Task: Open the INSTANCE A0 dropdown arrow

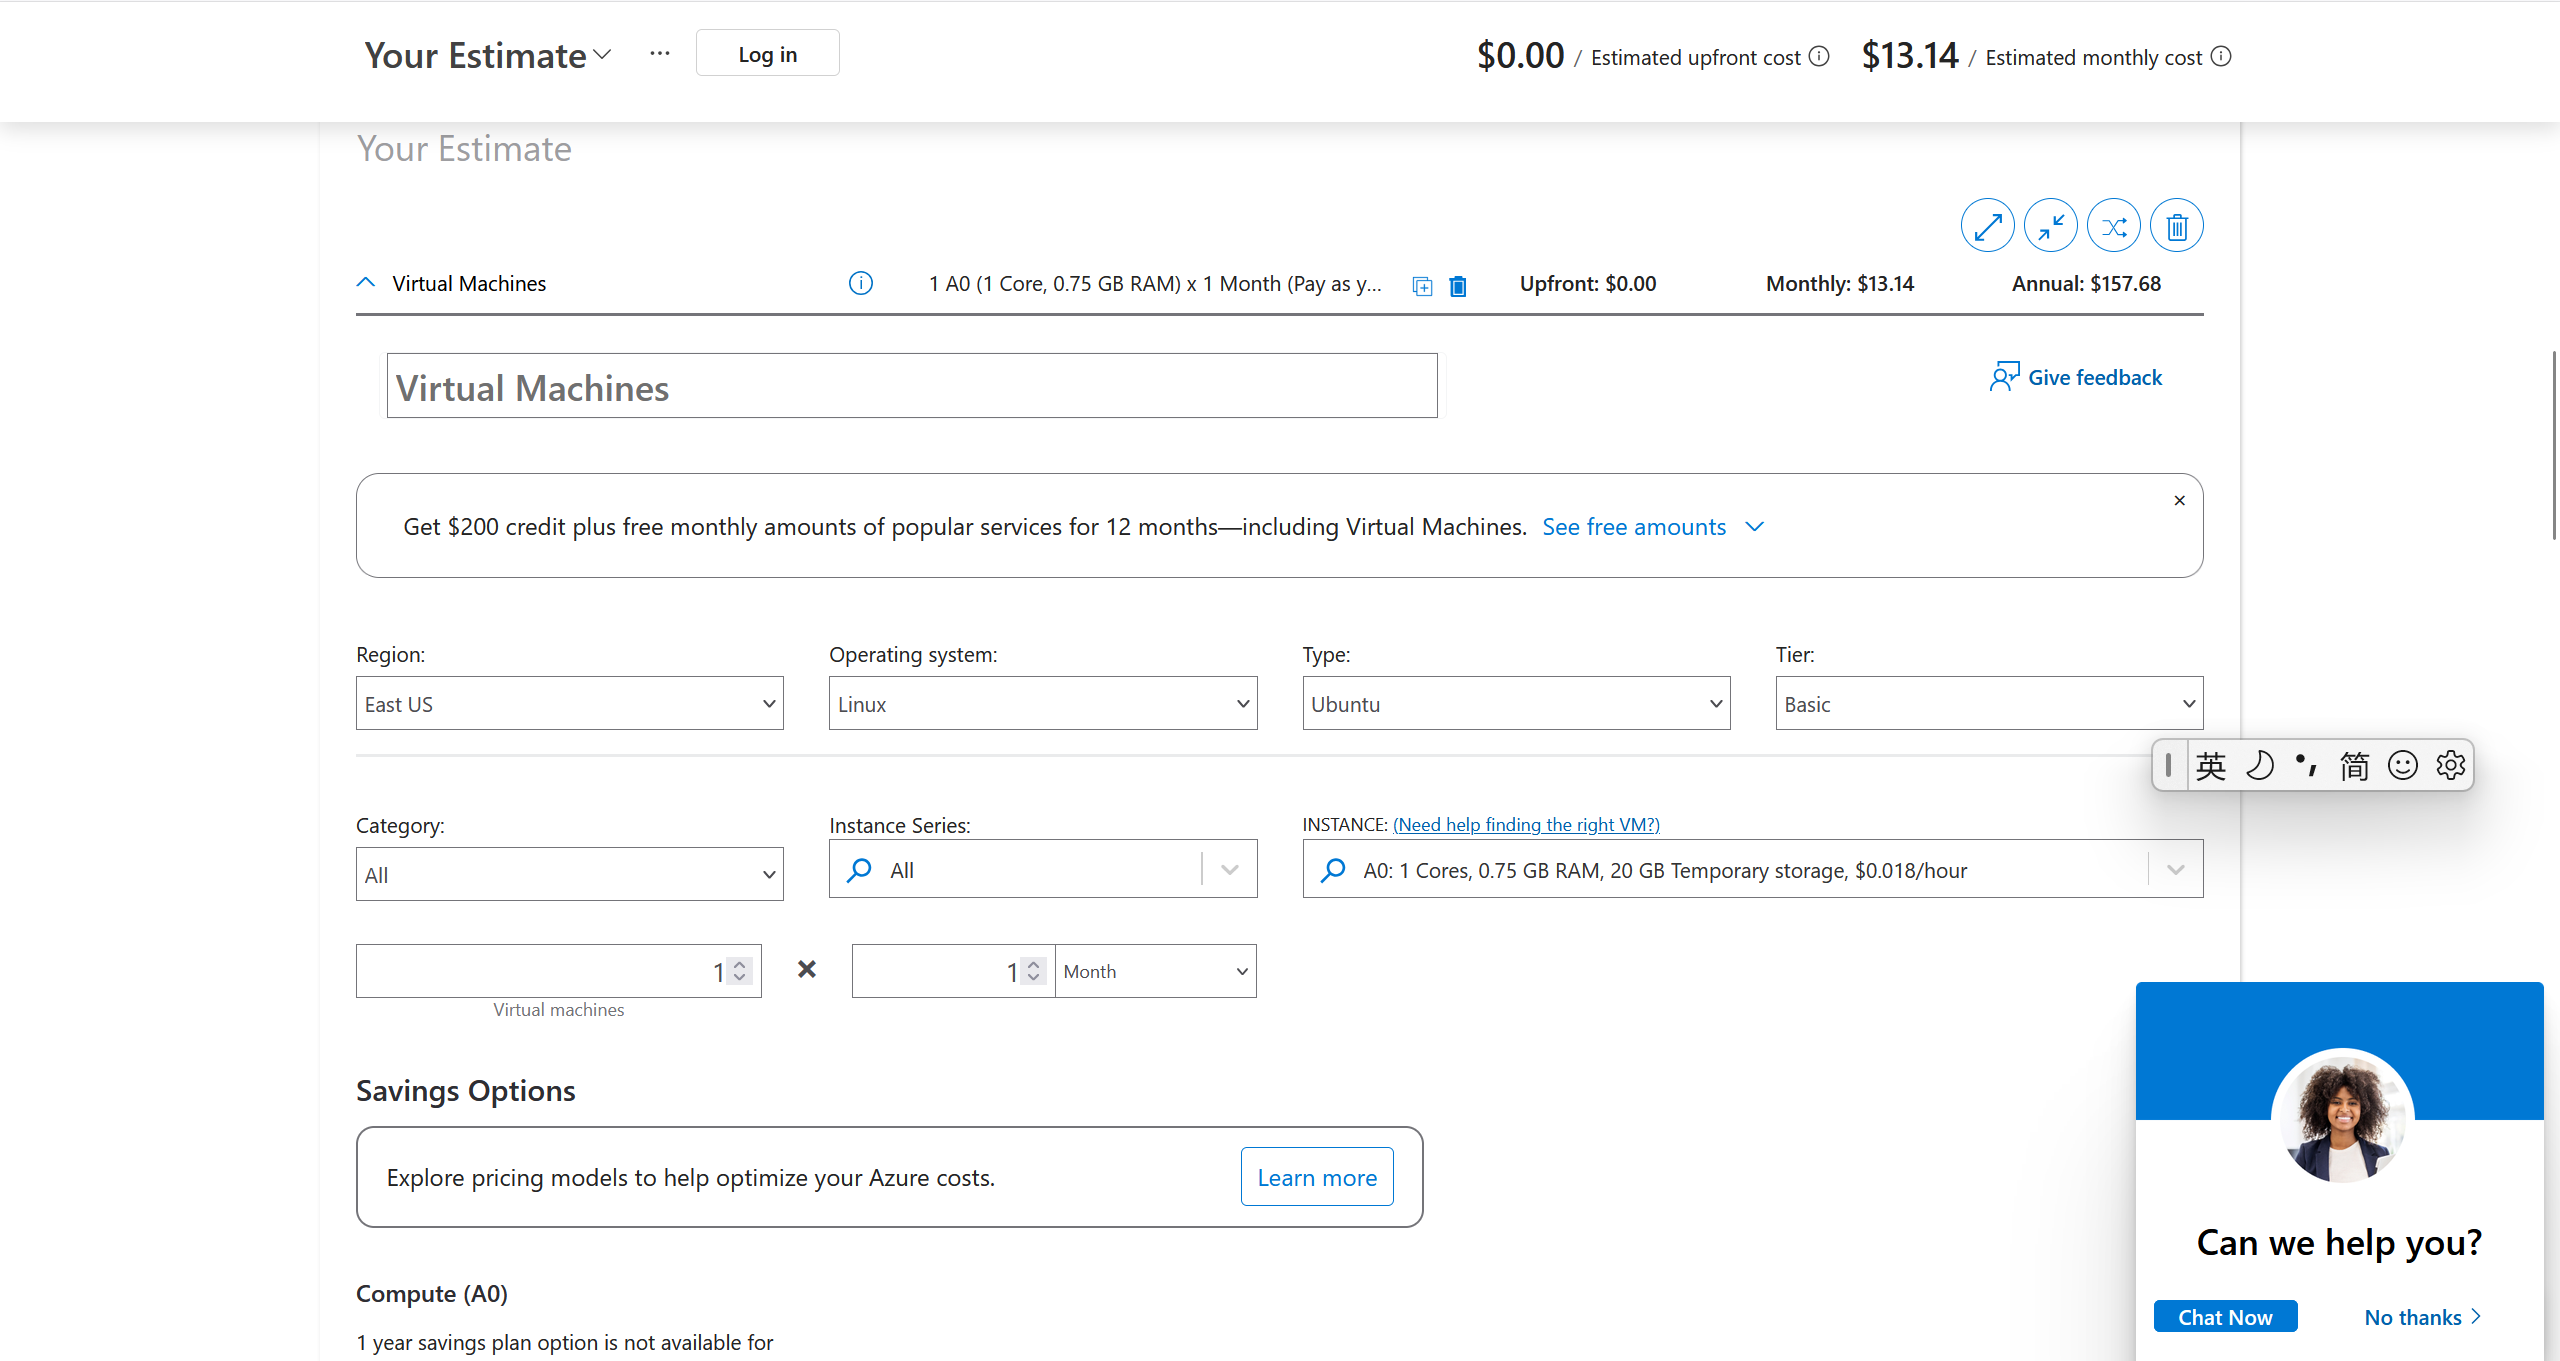Action: coord(2176,870)
